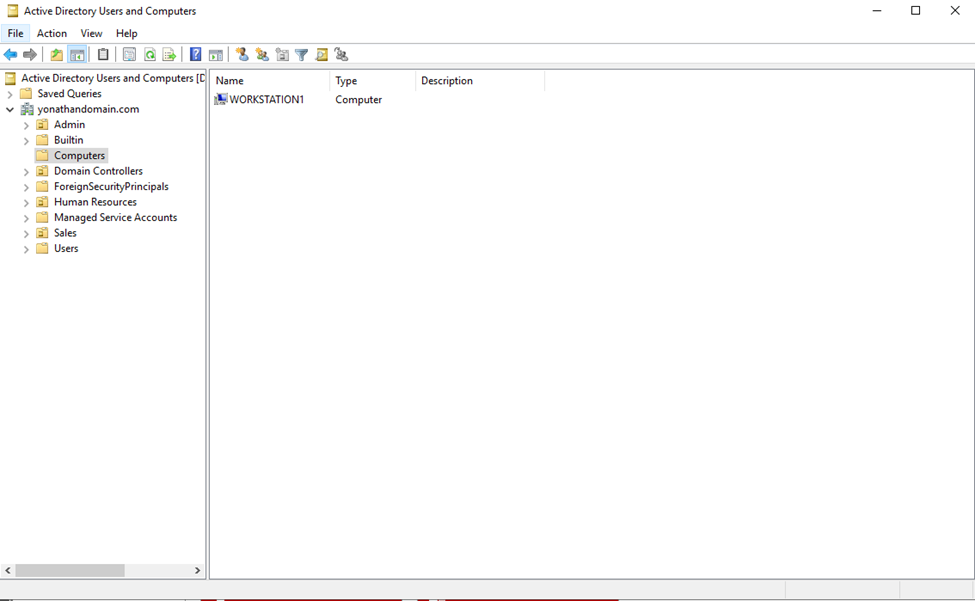Select ForeignSecurityPrincipals in the tree

coord(111,186)
